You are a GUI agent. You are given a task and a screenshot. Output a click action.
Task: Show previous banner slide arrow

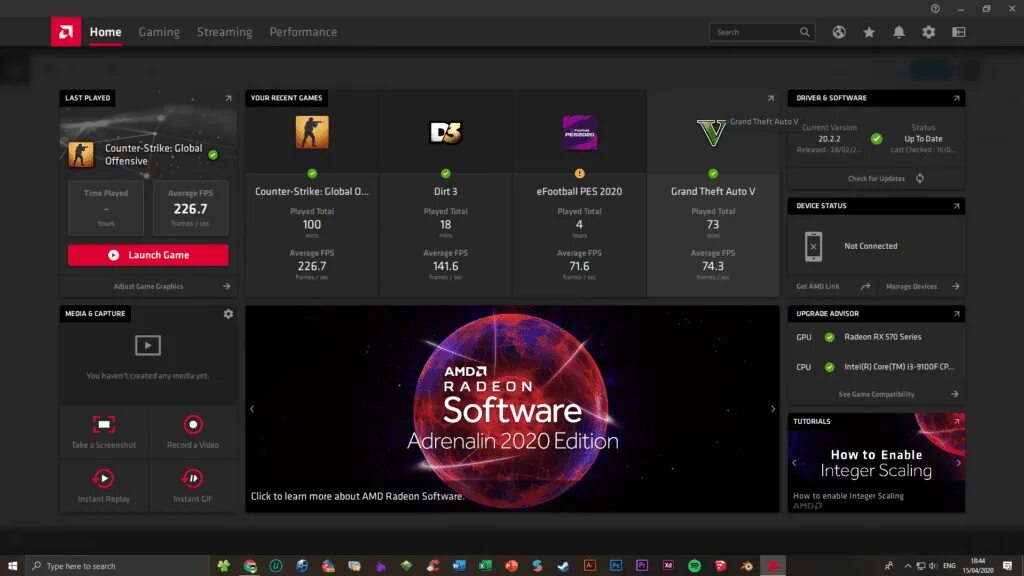click(252, 409)
